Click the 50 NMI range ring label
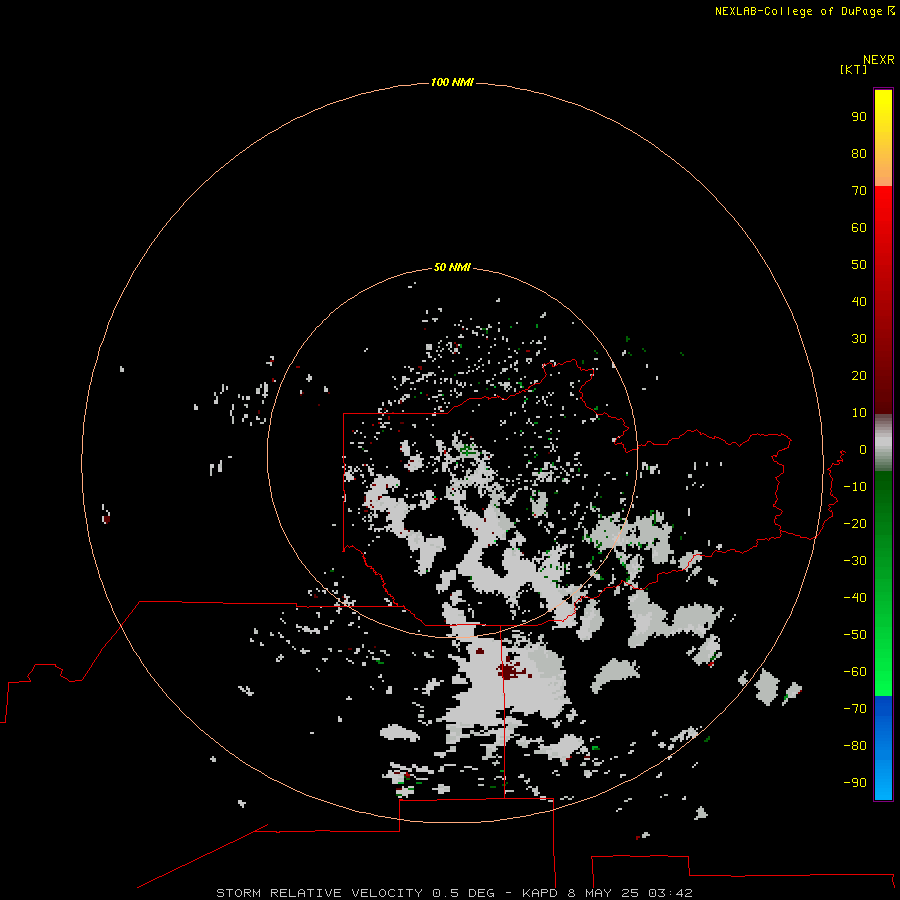Image resolution: width=900 pixels, height=900 pixels. (x=452, y=267)
